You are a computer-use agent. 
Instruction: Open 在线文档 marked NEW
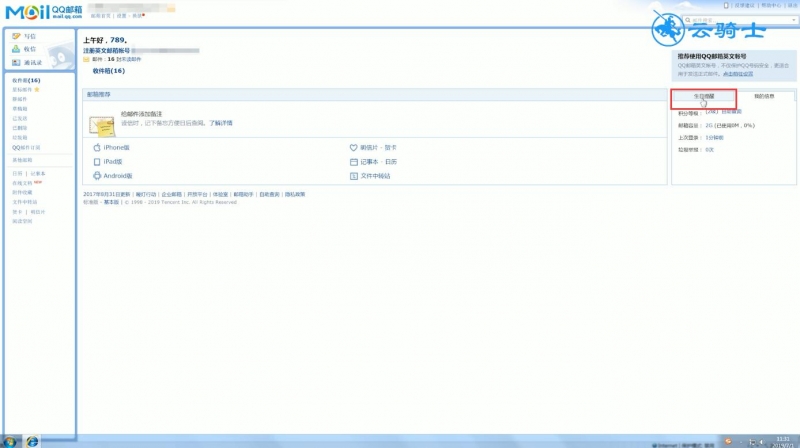click(x=22, y=183)
